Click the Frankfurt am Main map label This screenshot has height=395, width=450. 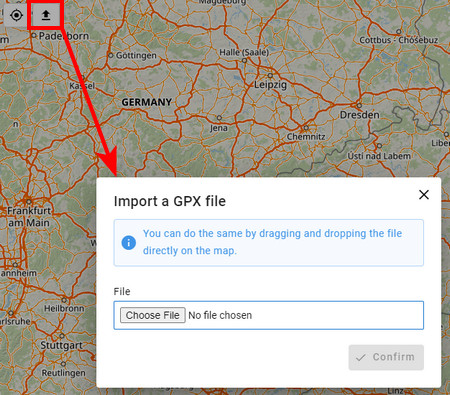click(x=29, y=217)
